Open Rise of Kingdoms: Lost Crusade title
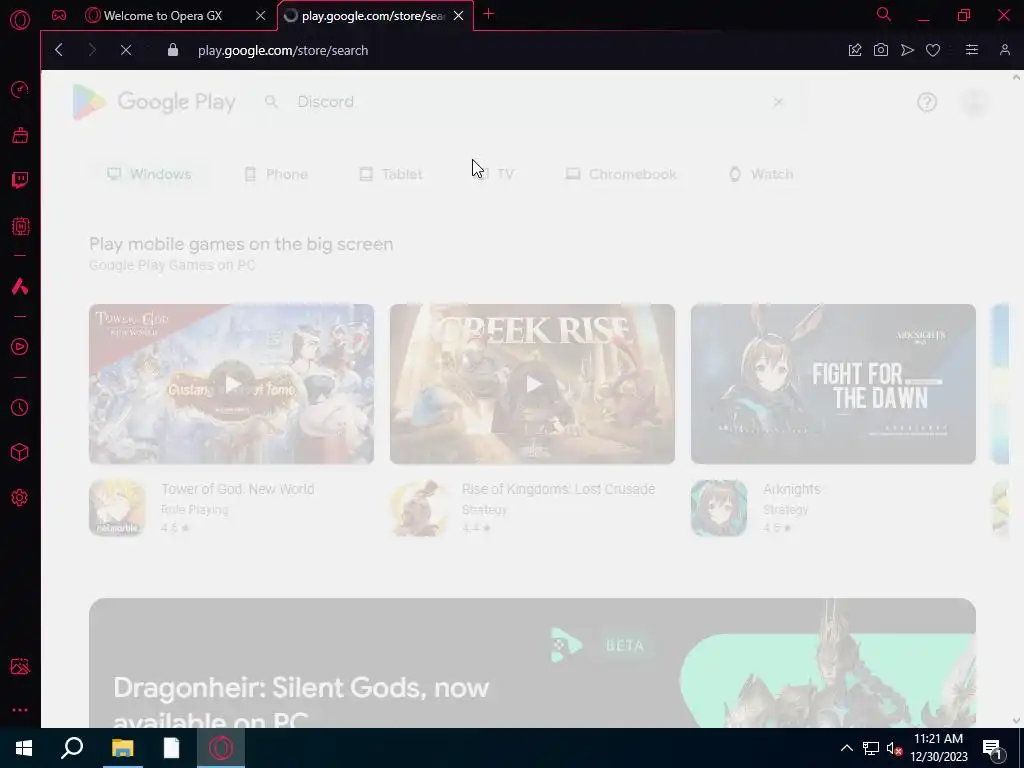 [x=558, y=489]
